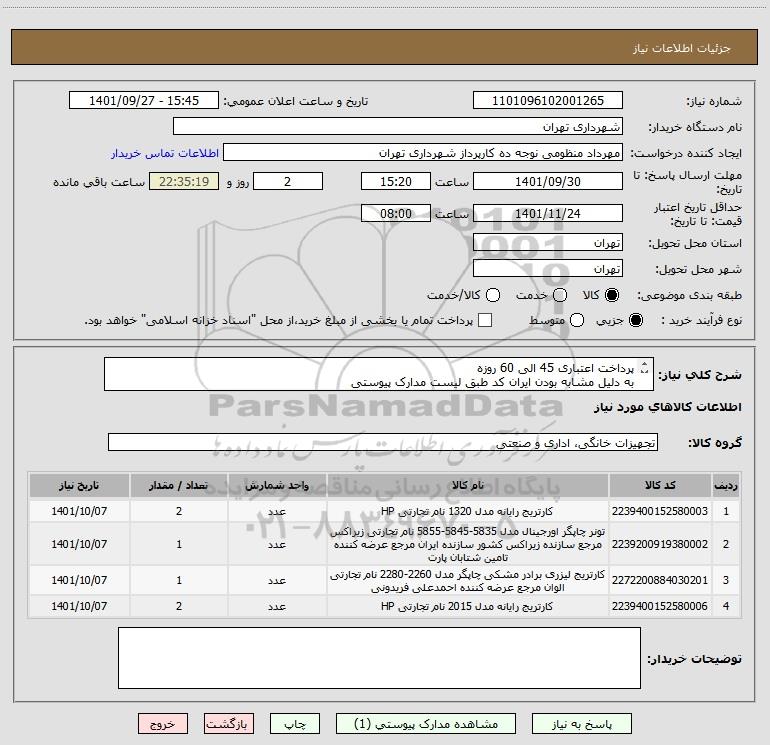Click the date 1401/10/07 in row 1
Screen dimensions: 770x745
pyautogui.click(x=79, y=511)
